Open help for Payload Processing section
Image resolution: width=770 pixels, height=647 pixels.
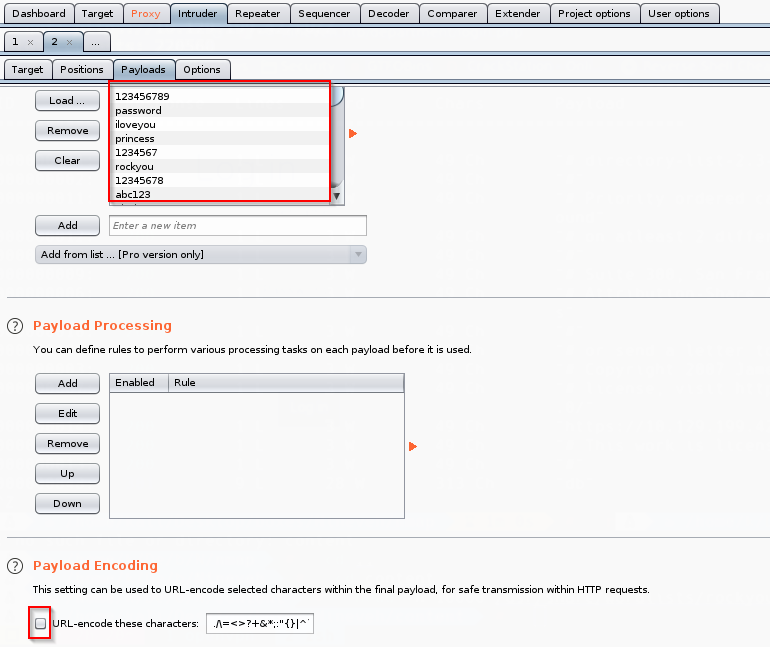pyautogui.click(x=15, y=326)
